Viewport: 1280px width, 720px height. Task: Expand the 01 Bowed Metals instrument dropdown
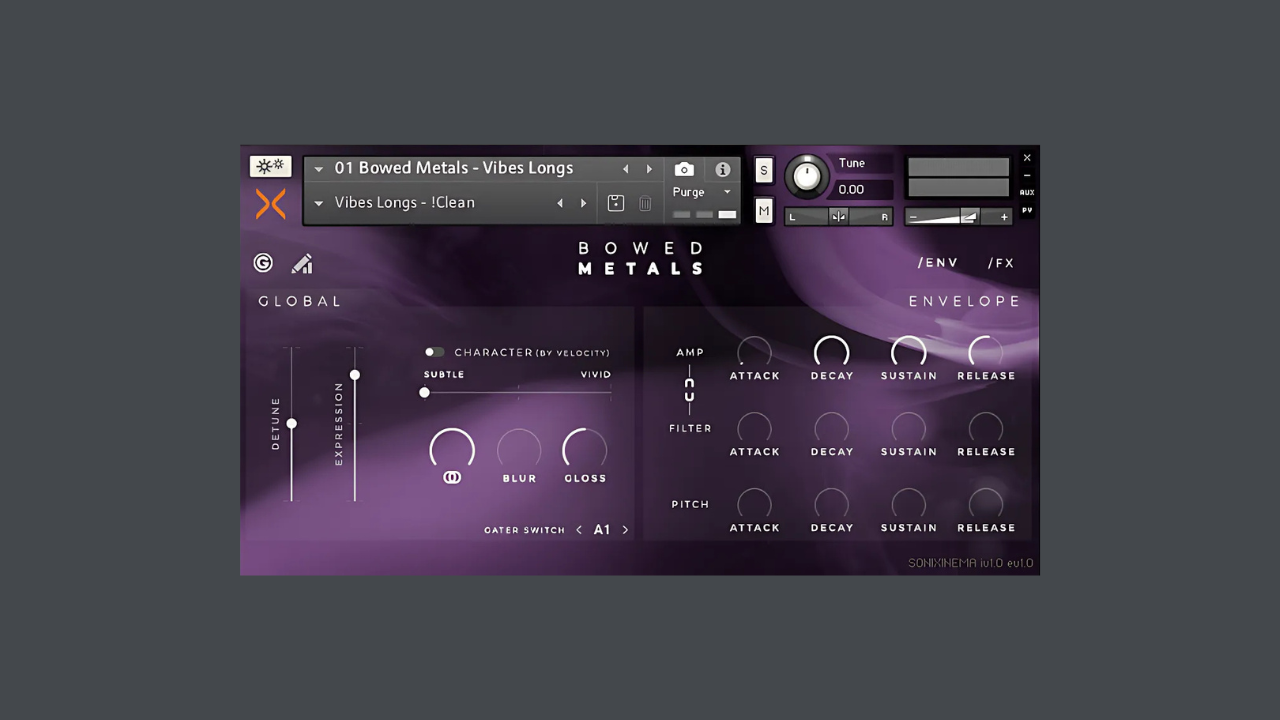(319, 169)
